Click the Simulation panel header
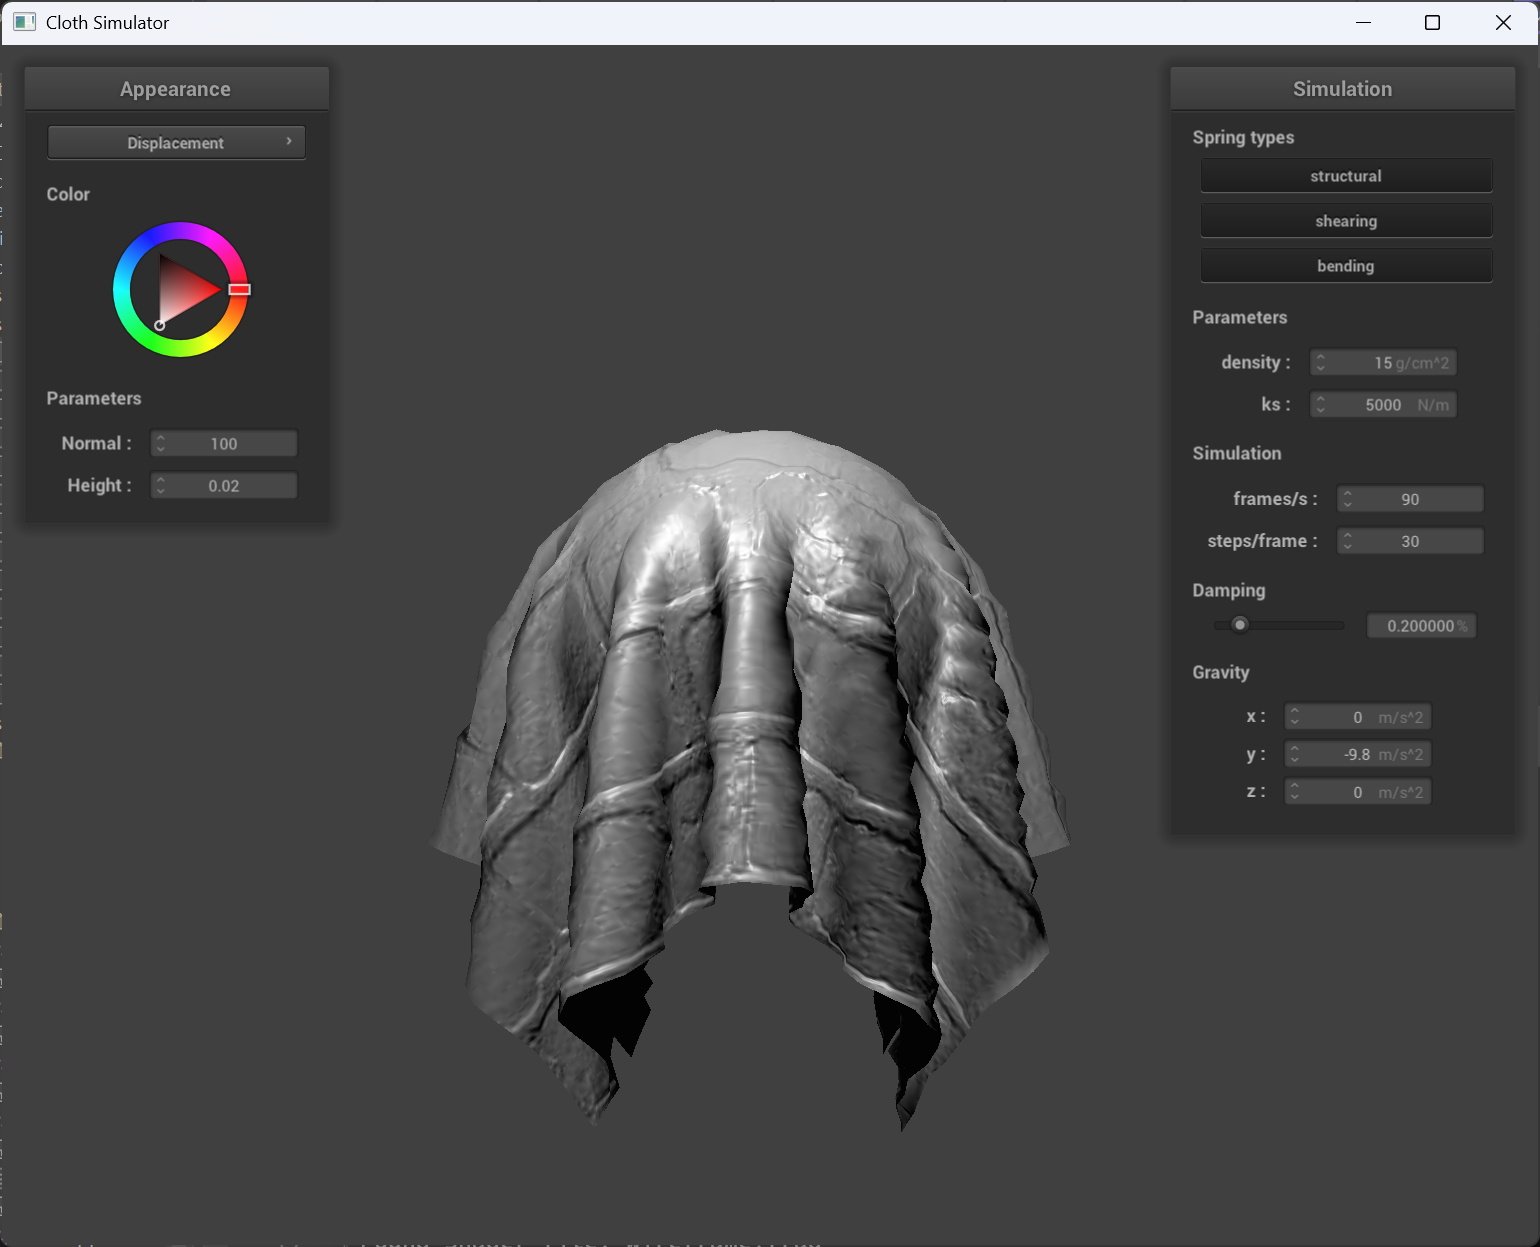Viewport: 1540px width, 1247px height. pos(1342,89)
